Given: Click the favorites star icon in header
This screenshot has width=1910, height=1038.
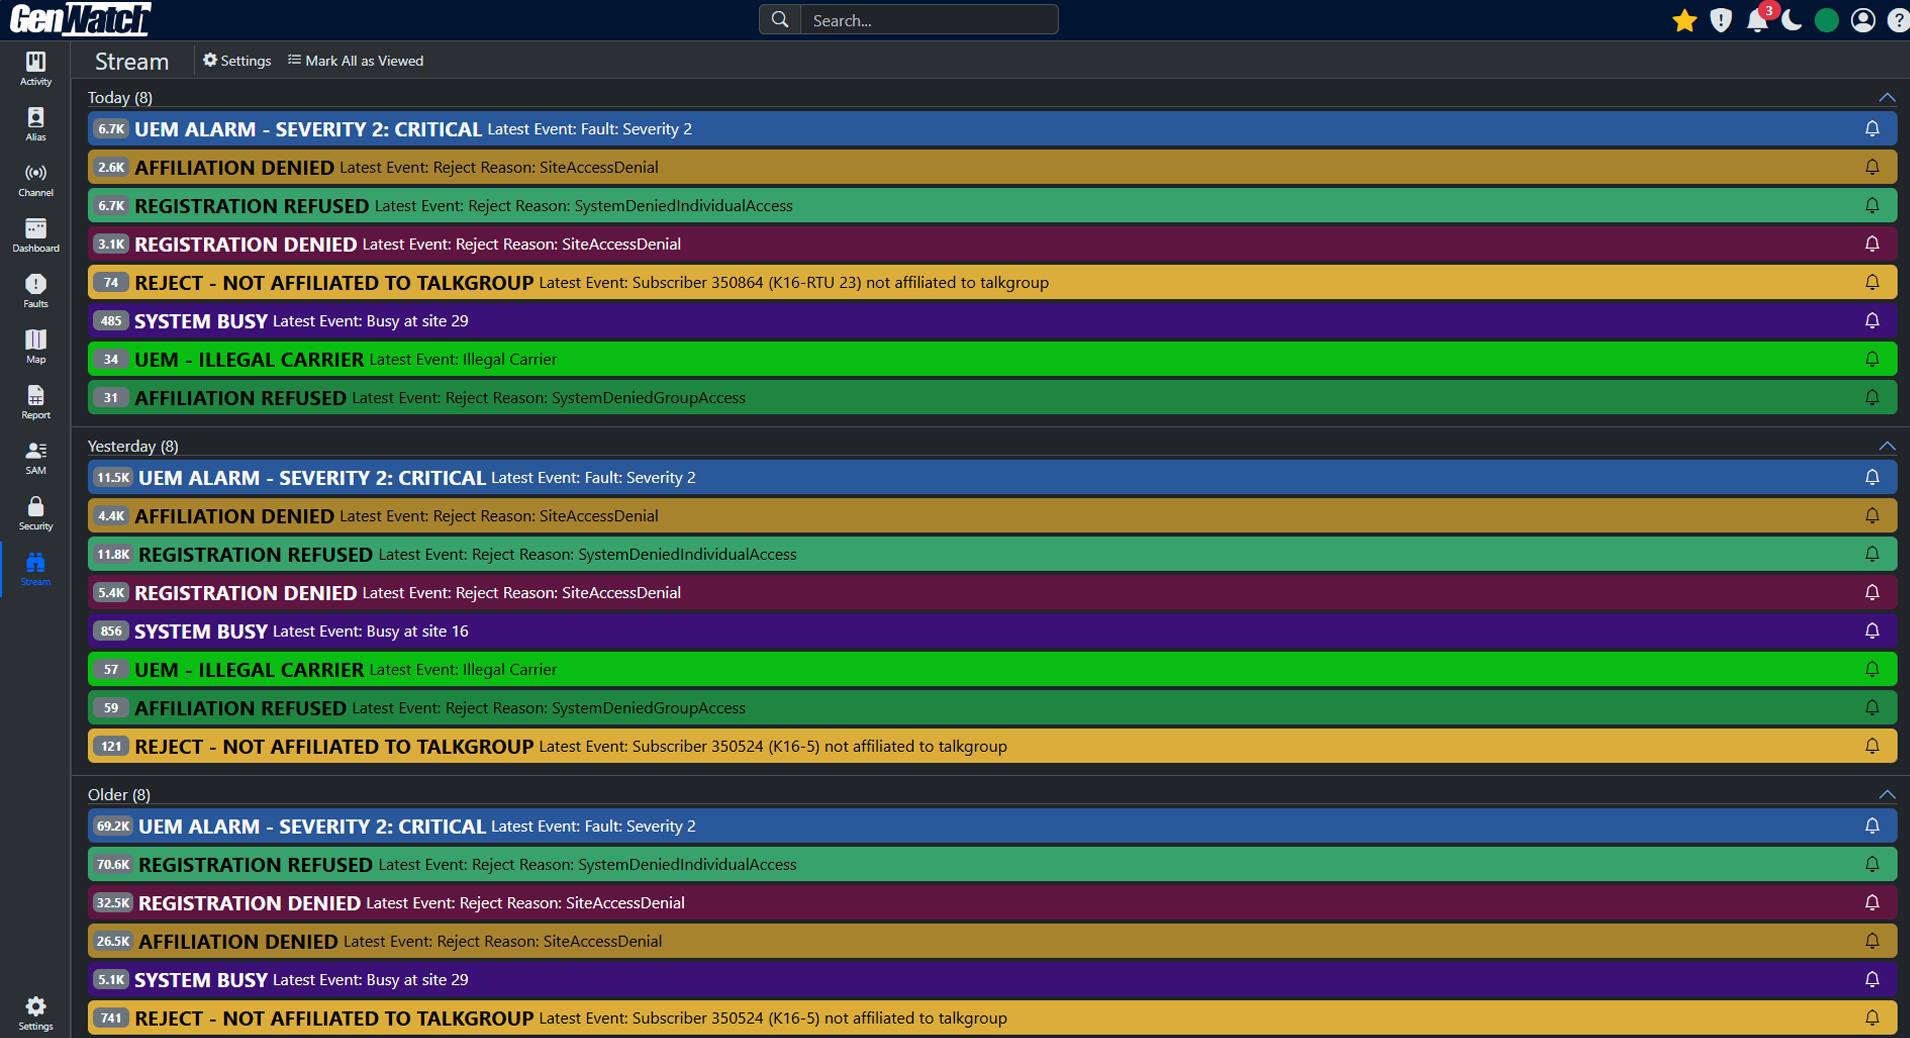Looking at the screenshot, I should click(1684, 20).
